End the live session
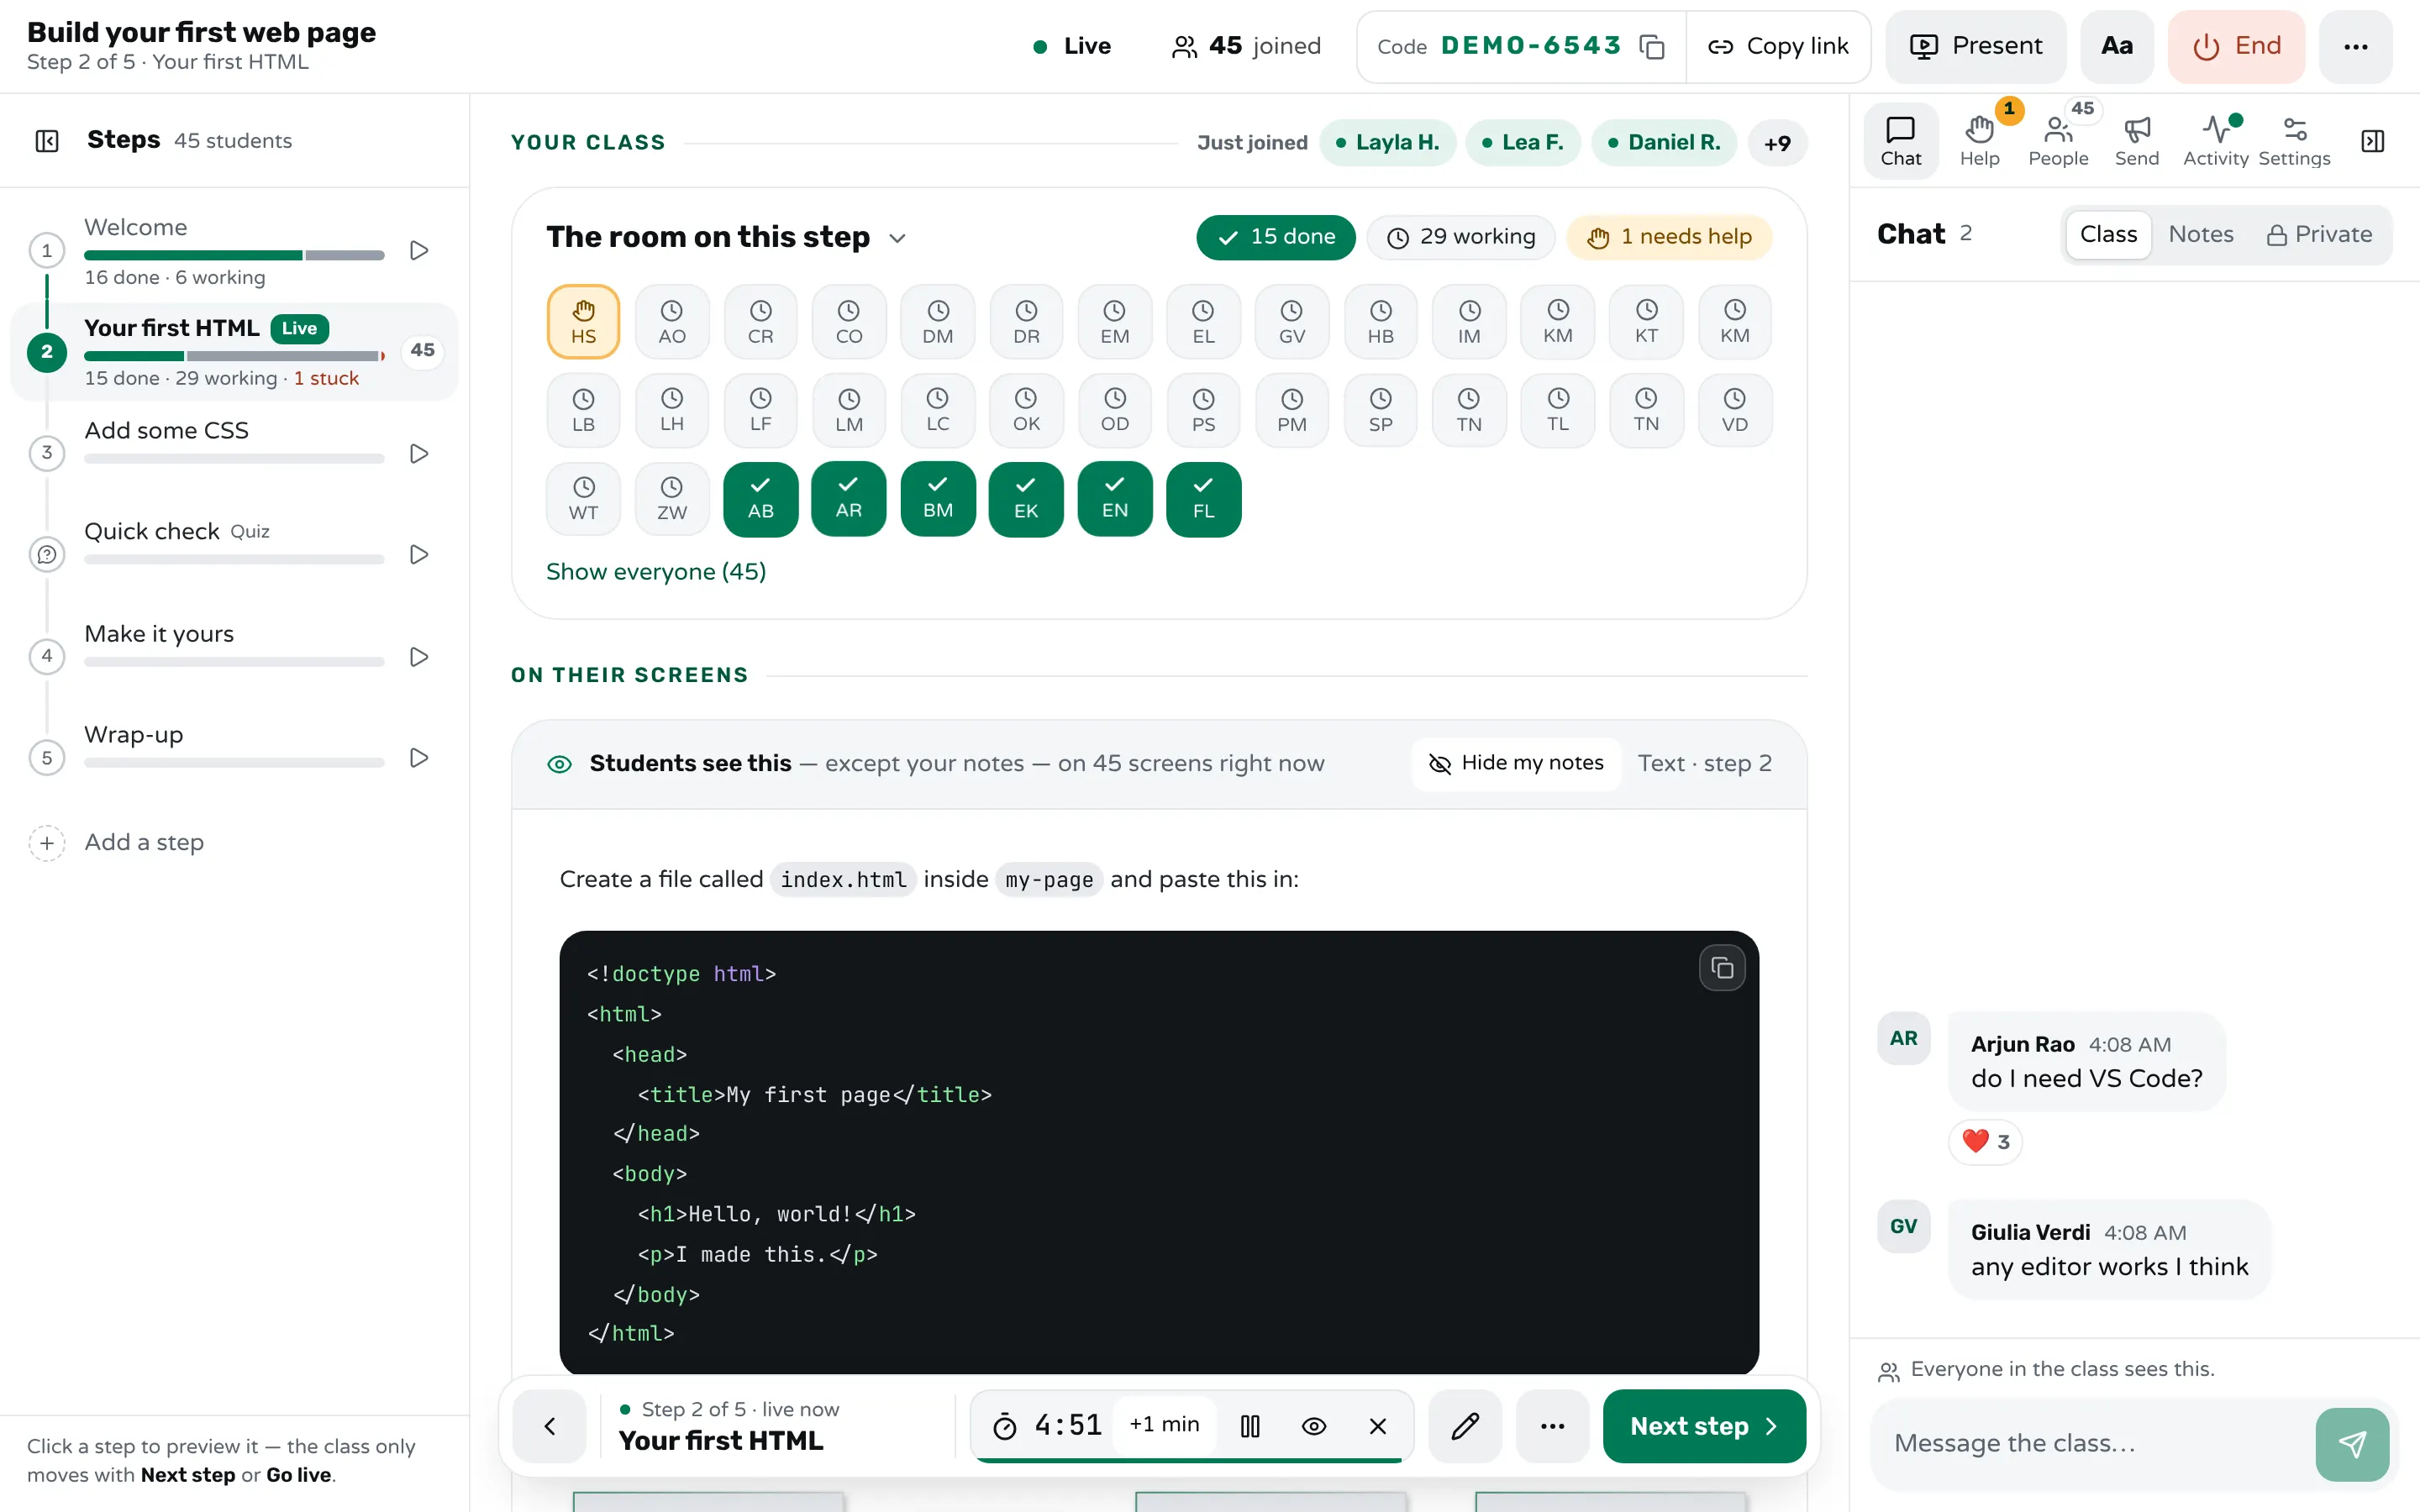The width and height of the screenshot is (2420, 1512). coord(2236,46)
